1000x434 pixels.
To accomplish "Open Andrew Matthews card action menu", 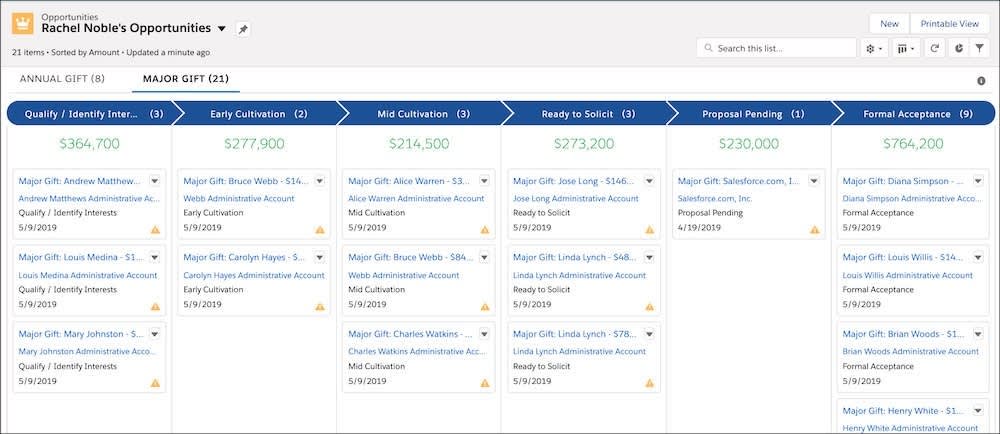I will 154,181.
